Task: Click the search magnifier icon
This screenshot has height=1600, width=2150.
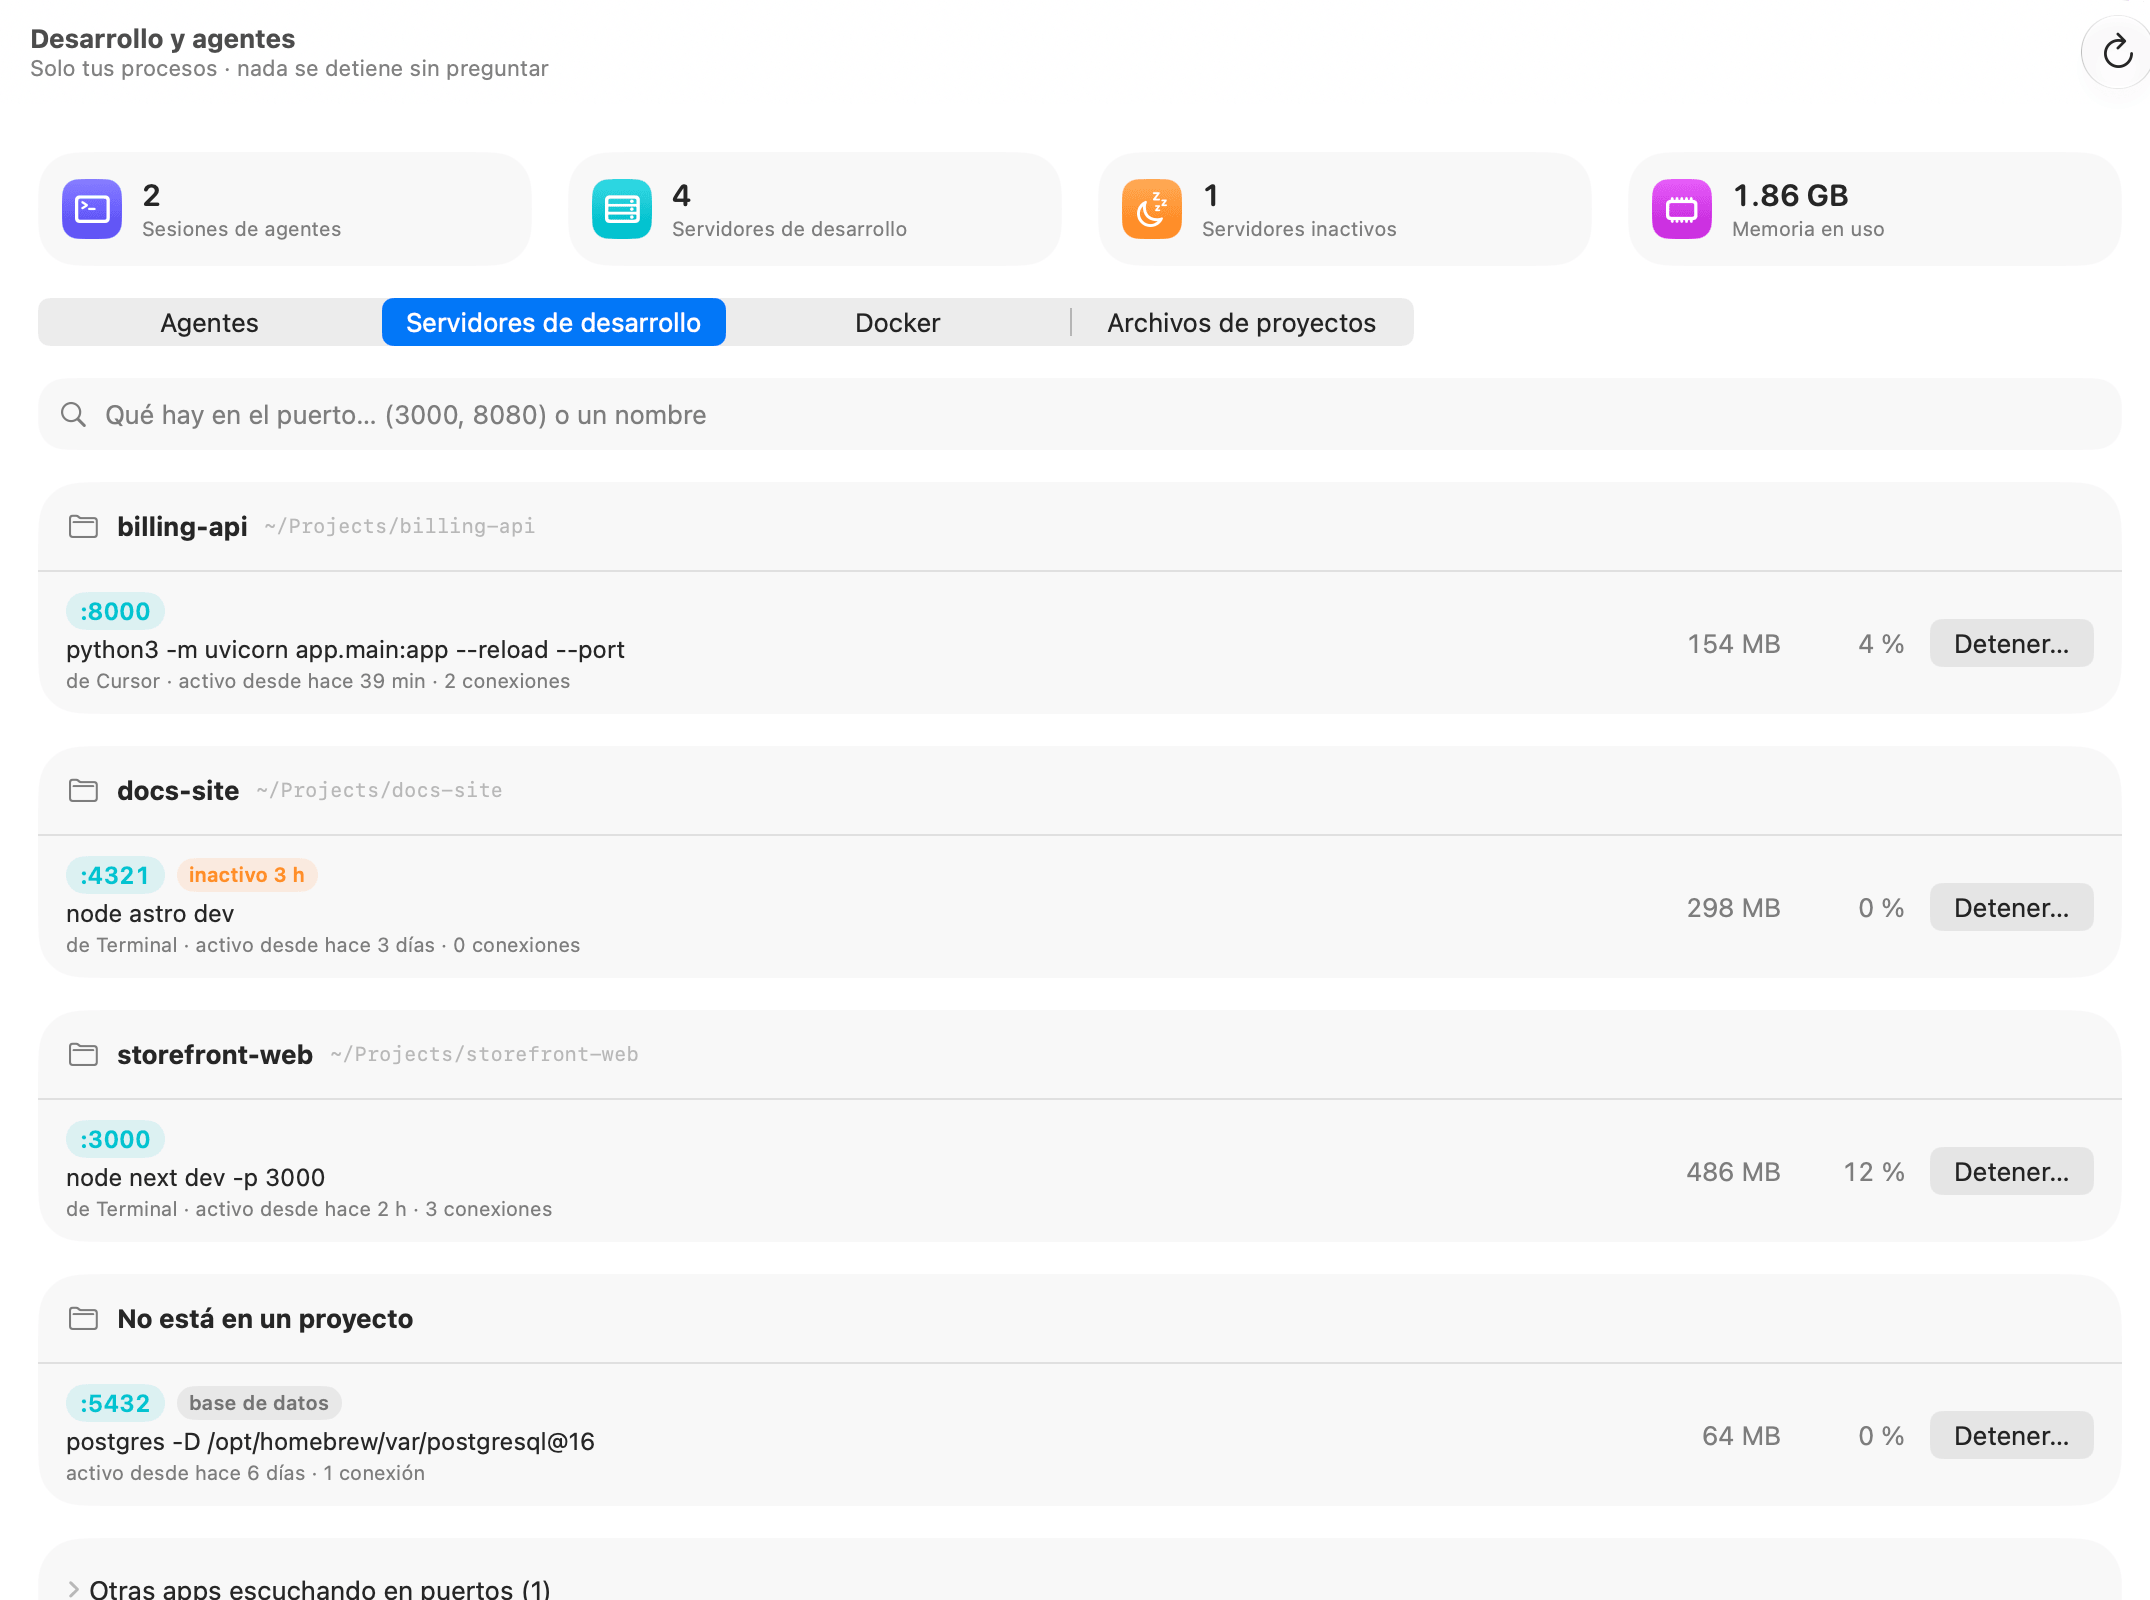Action: point(73,414)
